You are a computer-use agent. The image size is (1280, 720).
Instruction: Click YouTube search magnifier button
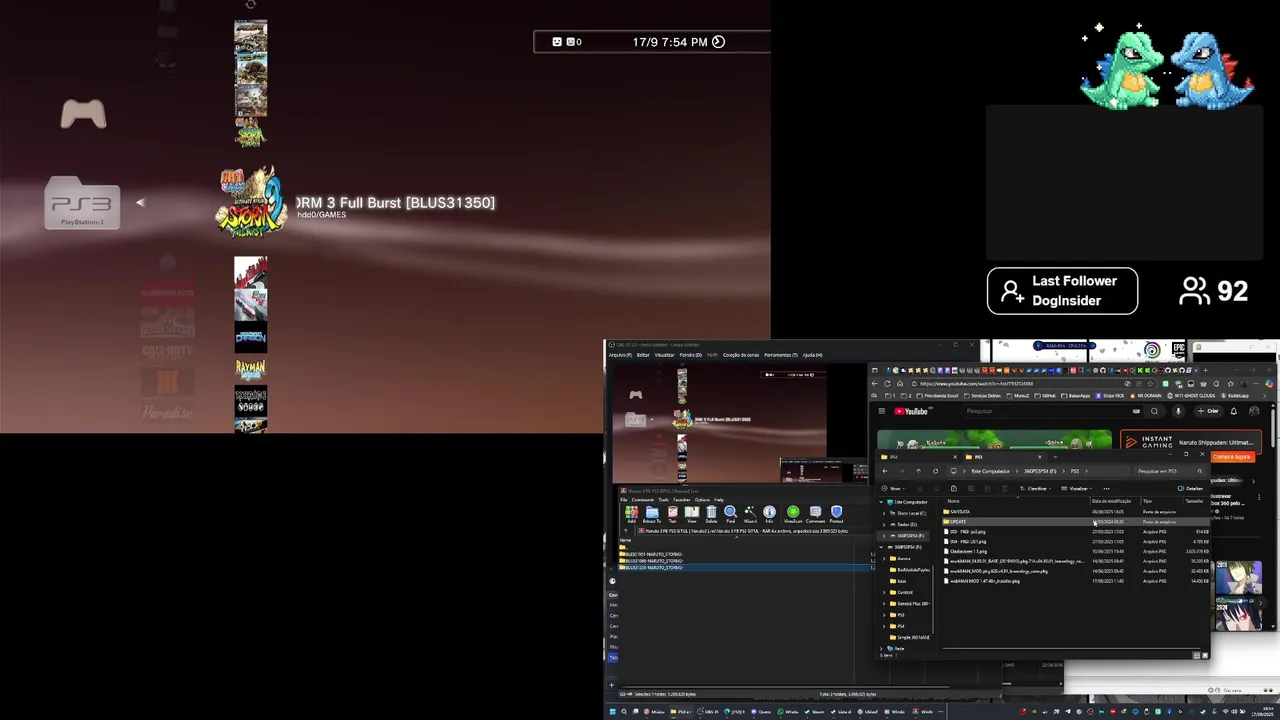pos(1154,411)
